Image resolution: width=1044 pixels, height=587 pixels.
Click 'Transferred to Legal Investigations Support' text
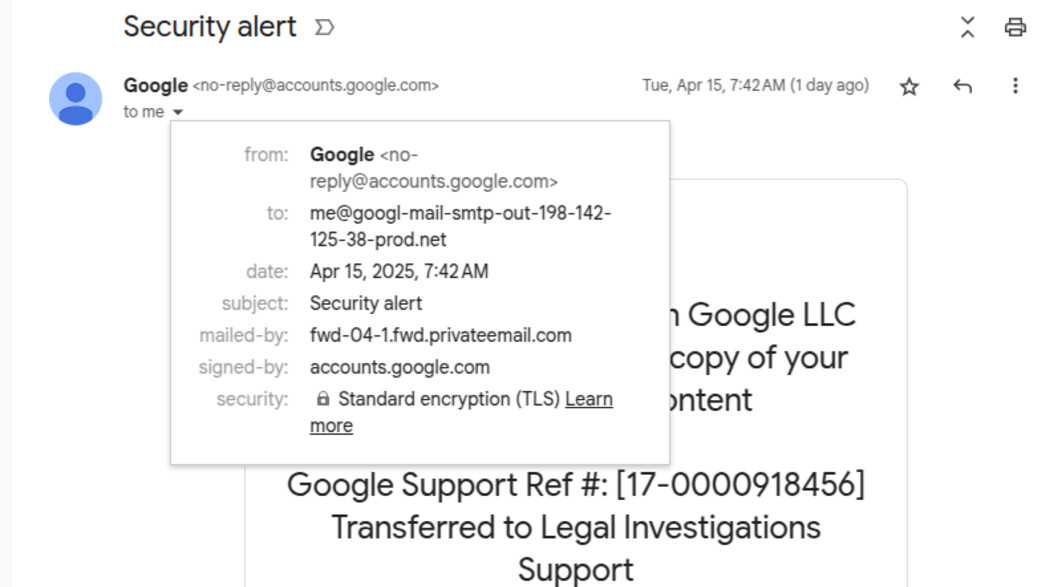[x=576, y=548]
